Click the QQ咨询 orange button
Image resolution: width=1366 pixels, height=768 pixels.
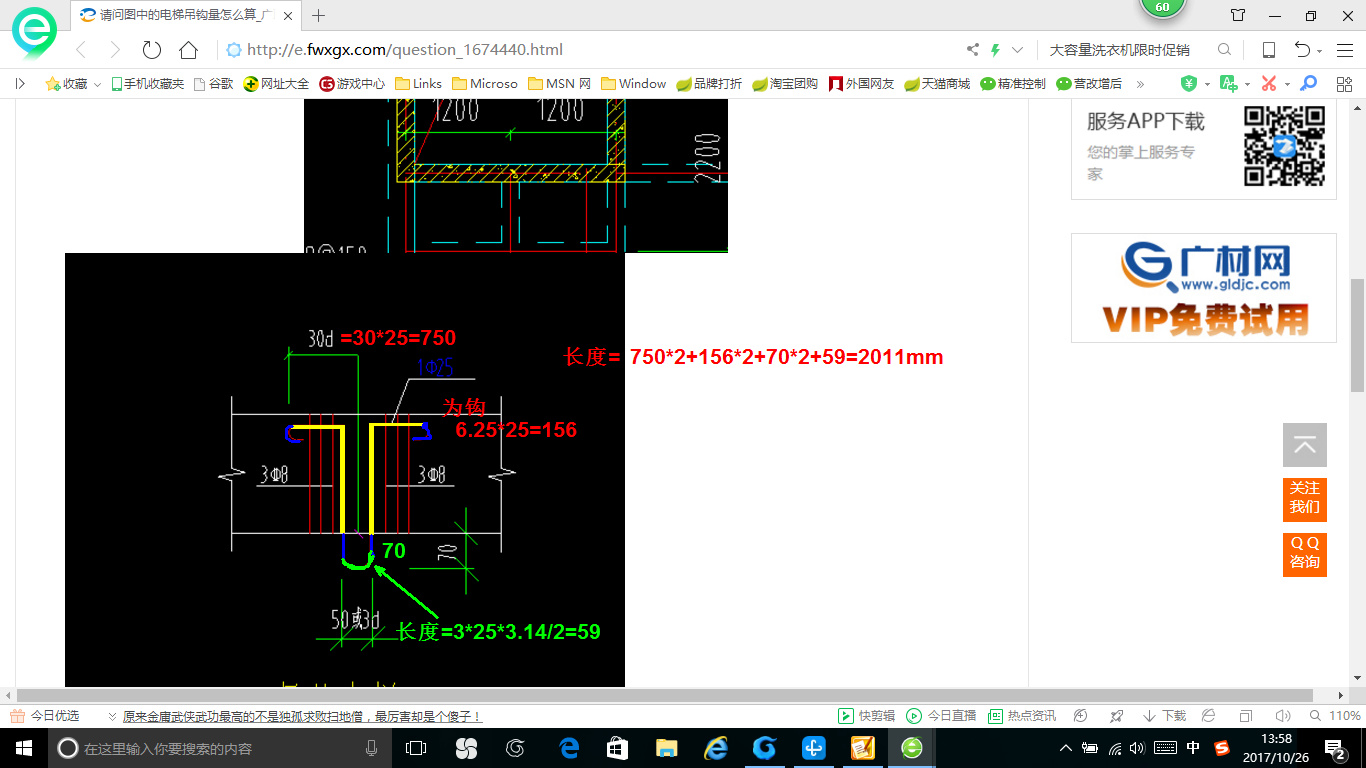pyautogui.click(x=1305, y=553)
